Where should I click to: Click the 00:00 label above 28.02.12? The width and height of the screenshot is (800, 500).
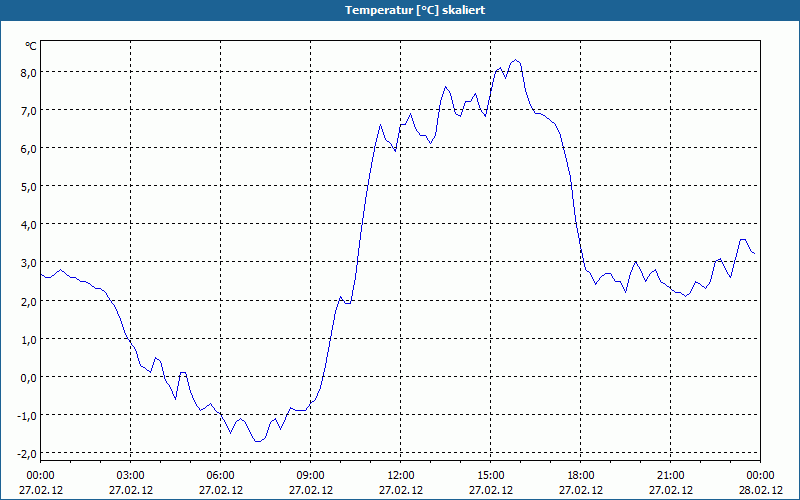pyautogui.click(x=760, y=476)
